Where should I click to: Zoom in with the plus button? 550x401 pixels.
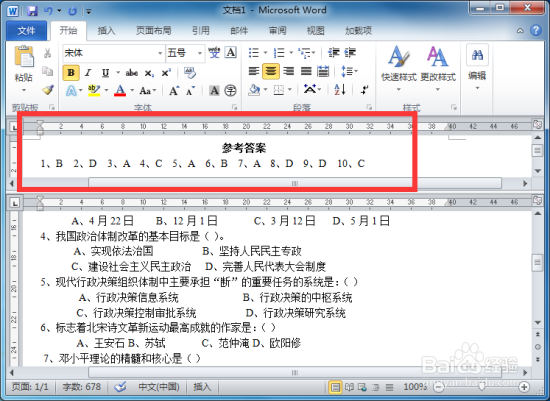click(x=524, y=387)
